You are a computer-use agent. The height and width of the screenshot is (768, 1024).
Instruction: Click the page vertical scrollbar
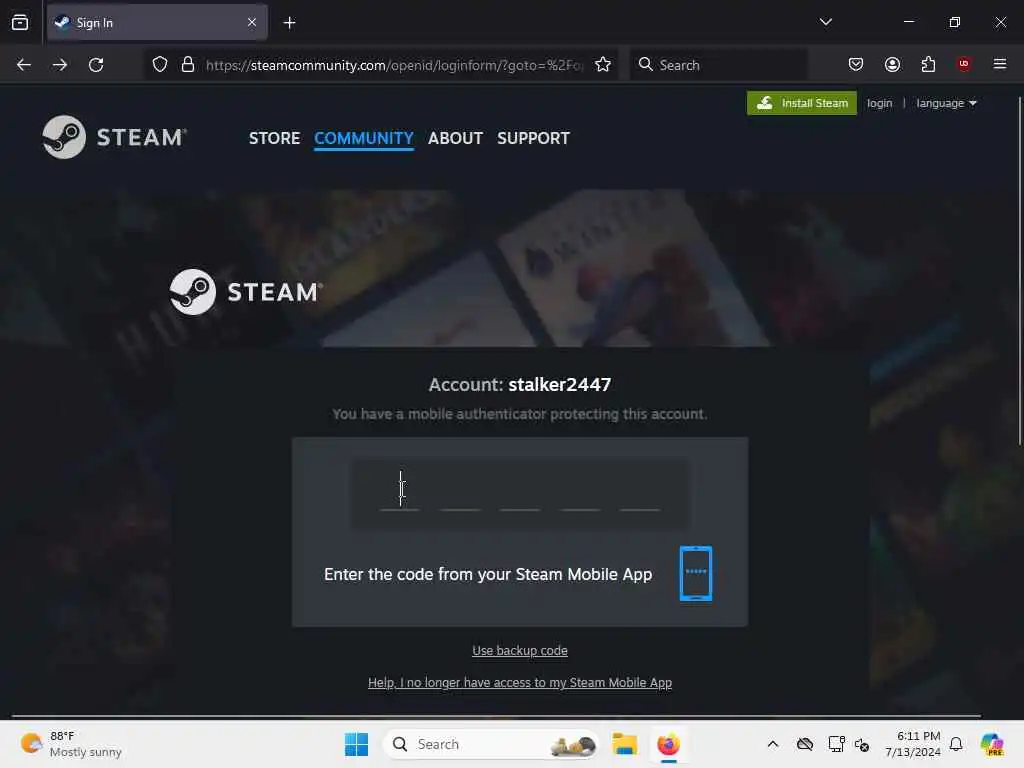click(1019, 271)
